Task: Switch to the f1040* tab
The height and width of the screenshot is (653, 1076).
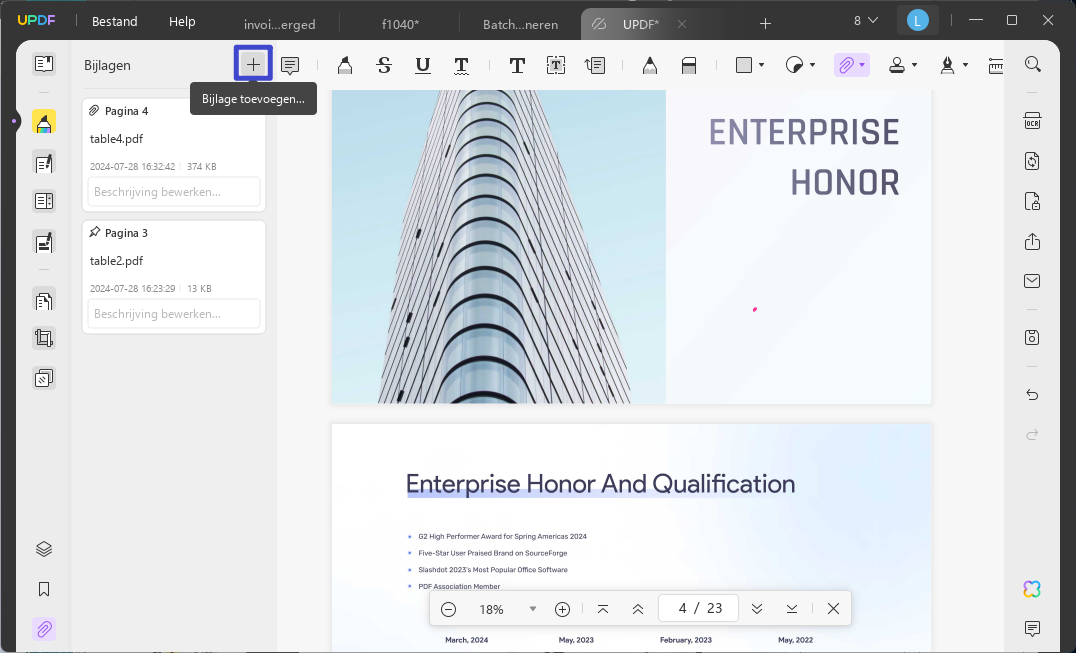Action: click(400, 24)
